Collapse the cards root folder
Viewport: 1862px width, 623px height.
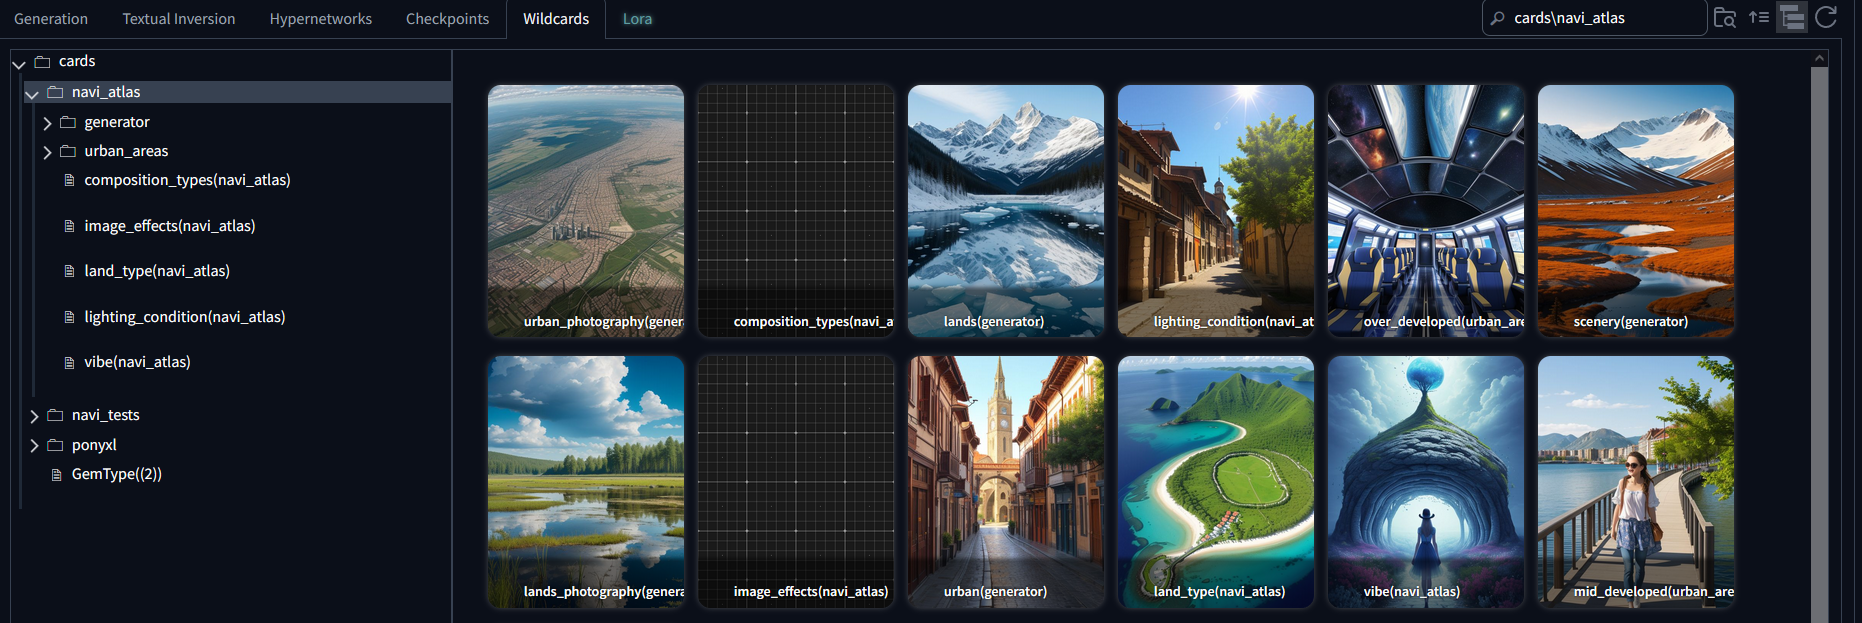coord(19,63)
